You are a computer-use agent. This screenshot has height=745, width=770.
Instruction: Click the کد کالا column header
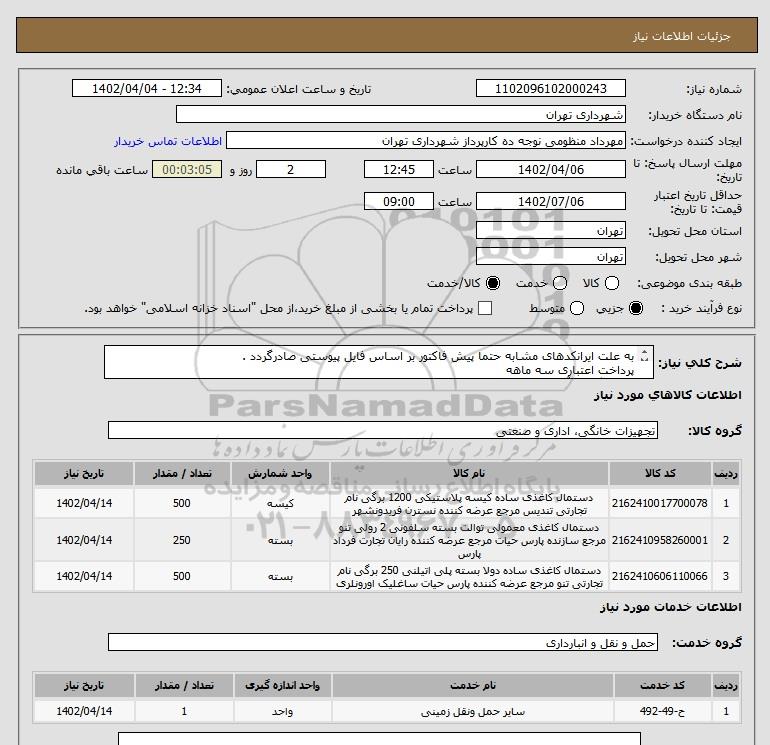660,473
